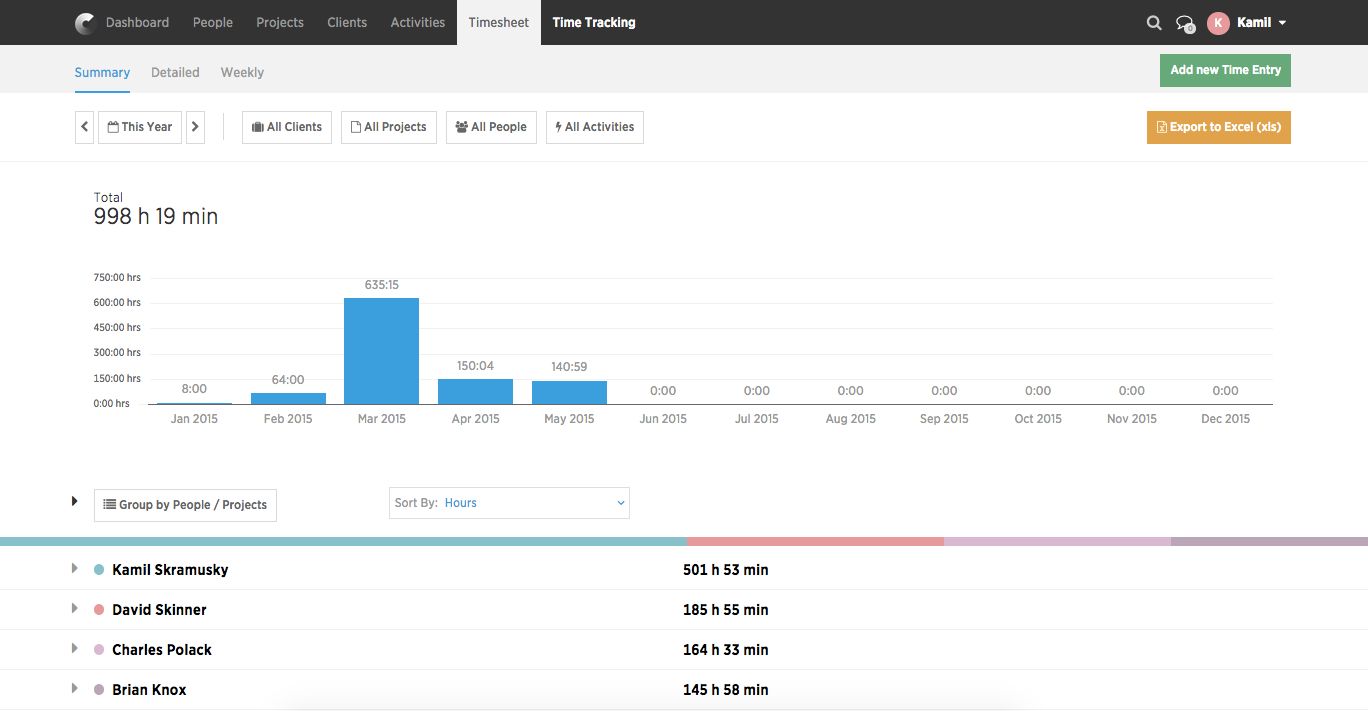The width and height of the screenshot is (1368, 711).
Task: Click Charles Polack's color dot
Action: [x=98, y=649]
